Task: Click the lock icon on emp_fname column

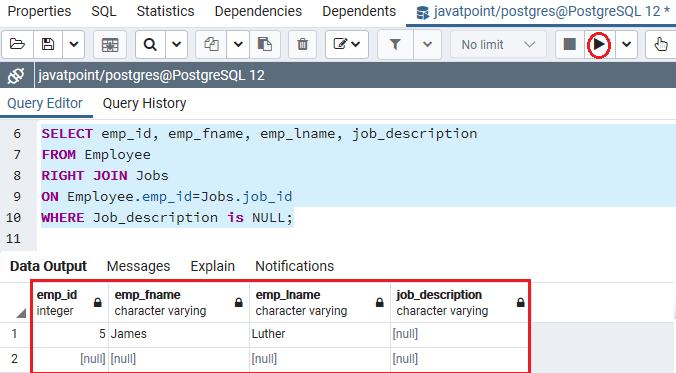Action: (x=239, y=303)
